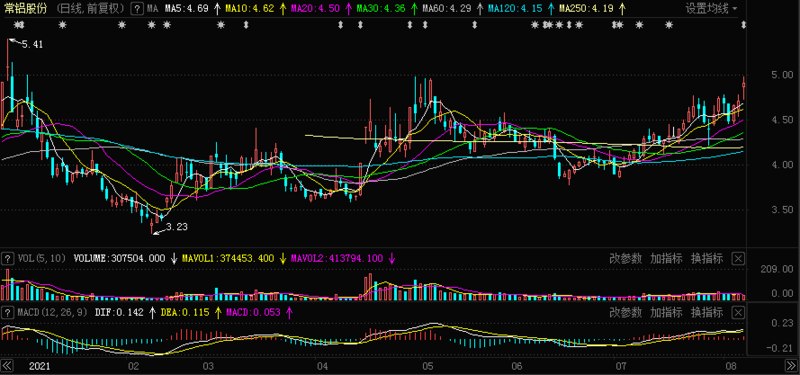The image size is (800, 375).
Task: Click the magenta up arrow beside MA20
Action: coord(348,9)
